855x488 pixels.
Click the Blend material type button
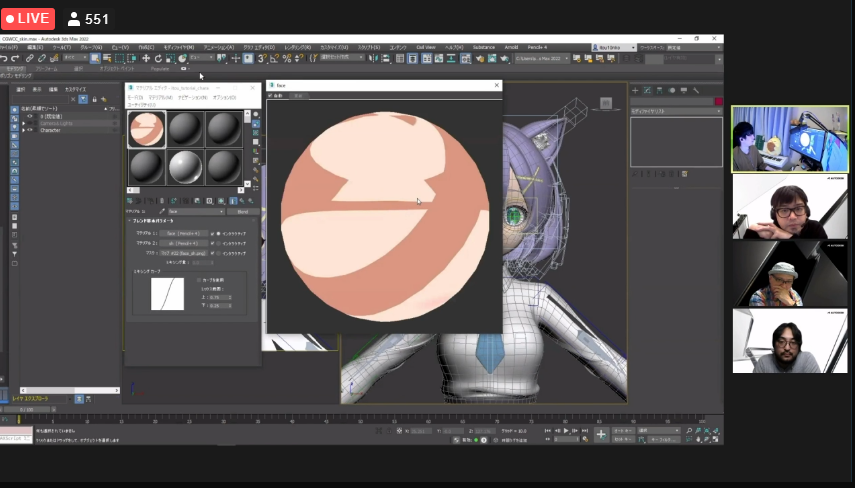243,212
